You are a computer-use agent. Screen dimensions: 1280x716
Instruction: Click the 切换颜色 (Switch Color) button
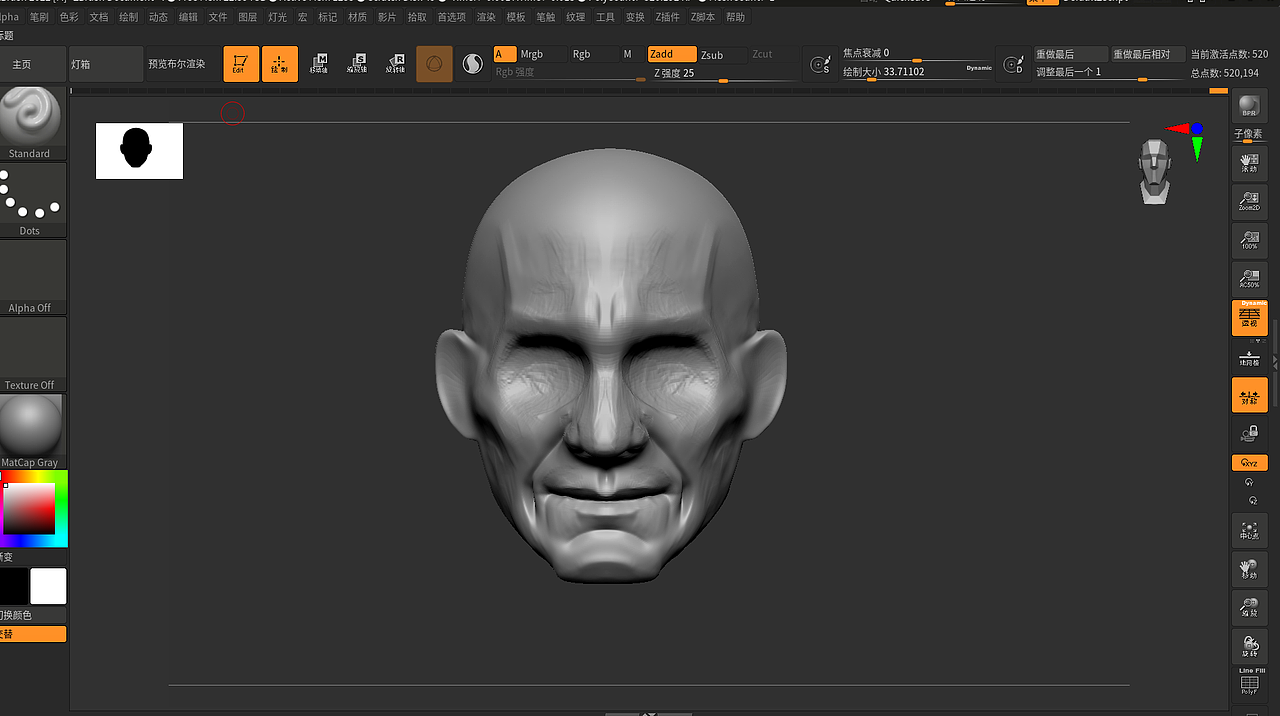[33, 615]
